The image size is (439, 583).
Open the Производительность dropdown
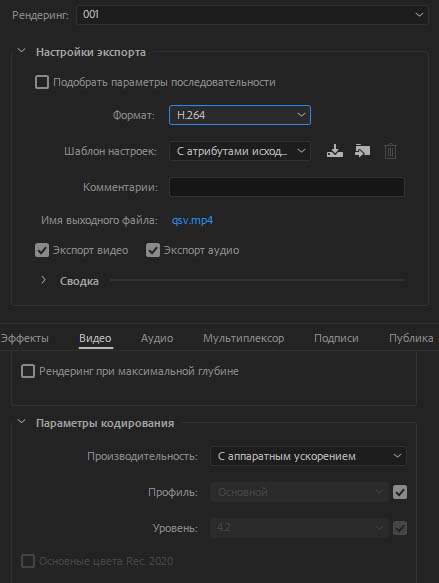click(x=308, y=456)
